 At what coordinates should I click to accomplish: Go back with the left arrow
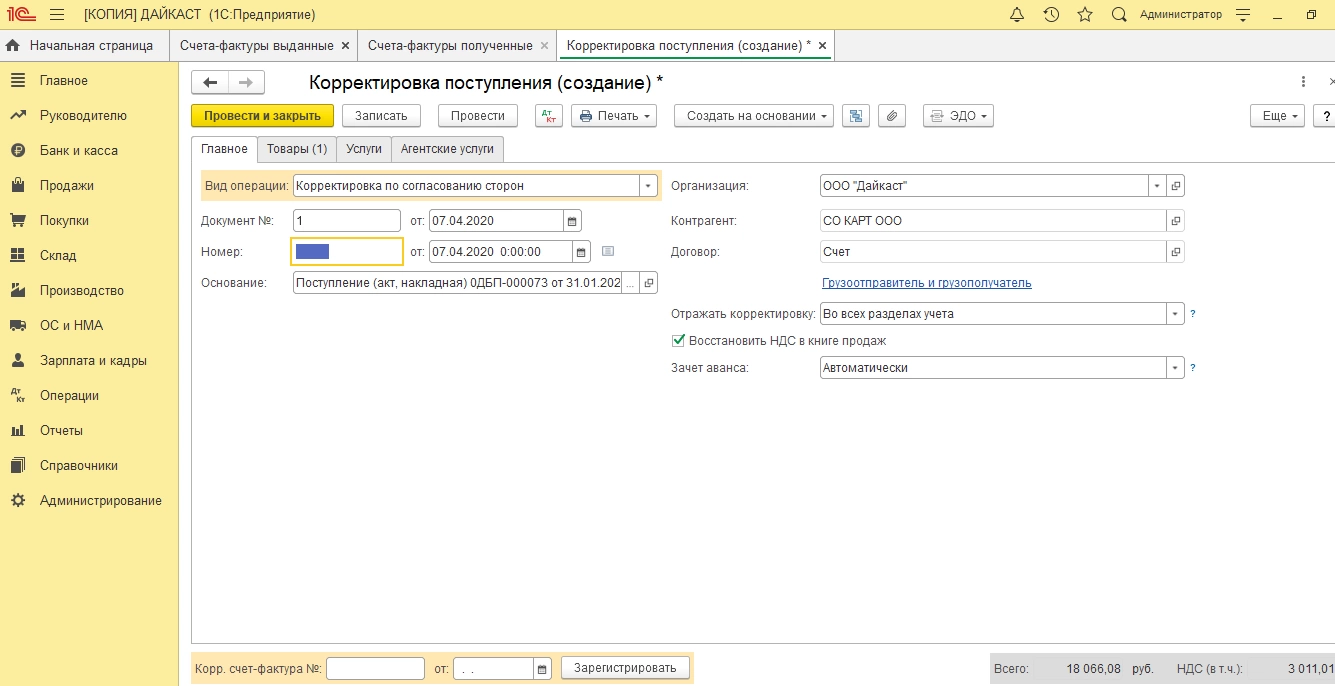(210, 83)
